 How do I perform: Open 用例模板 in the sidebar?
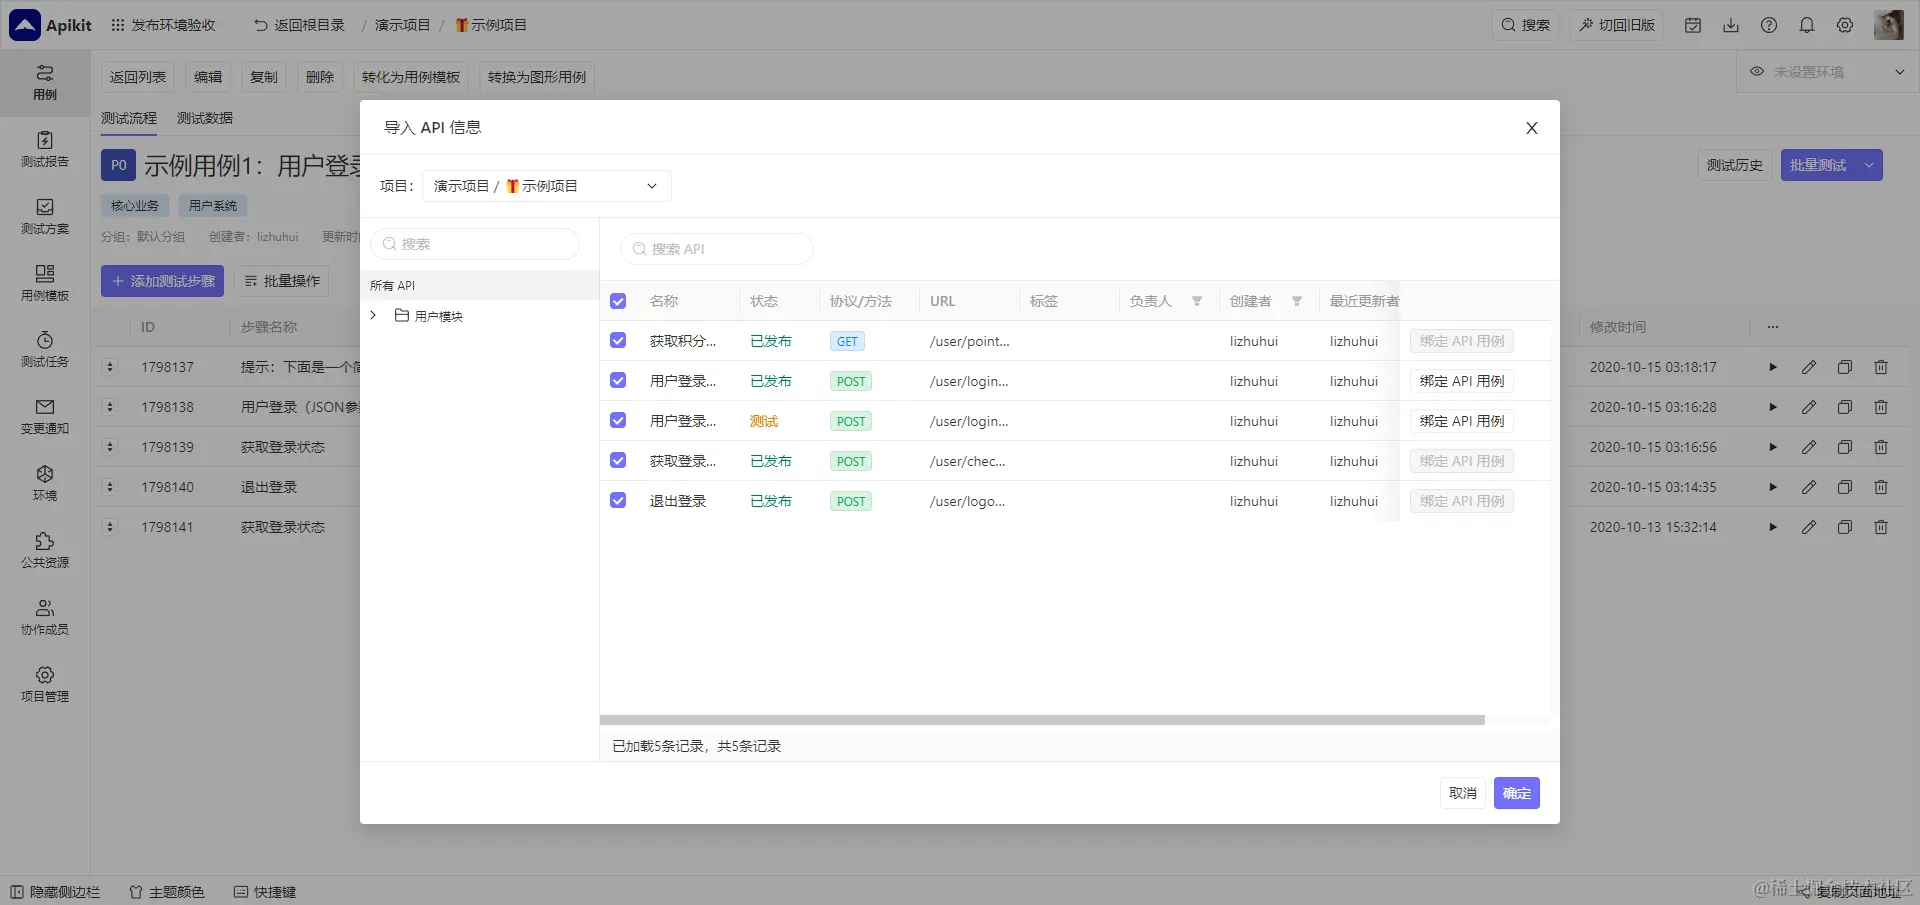pos(45,284)
